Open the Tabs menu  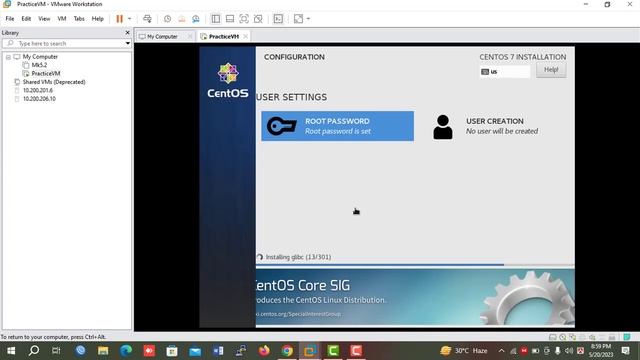(x=79, y=19)
